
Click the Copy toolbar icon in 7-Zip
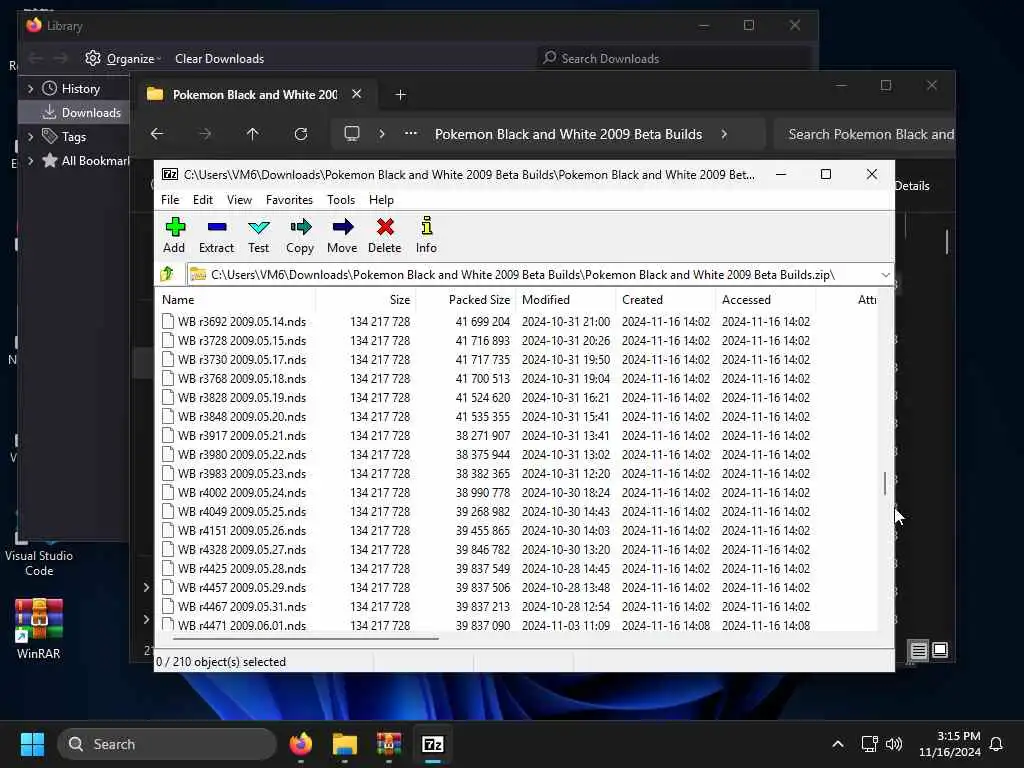pyautogui.click(x=300, y=235)
